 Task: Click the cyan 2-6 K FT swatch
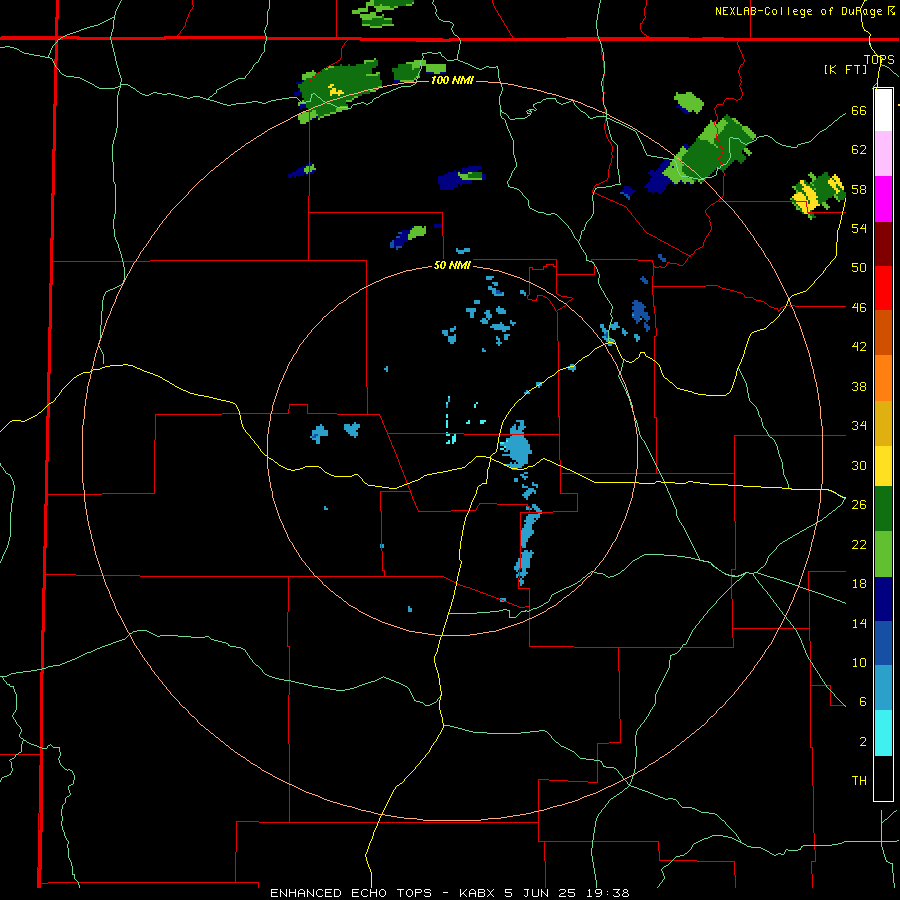883,733
